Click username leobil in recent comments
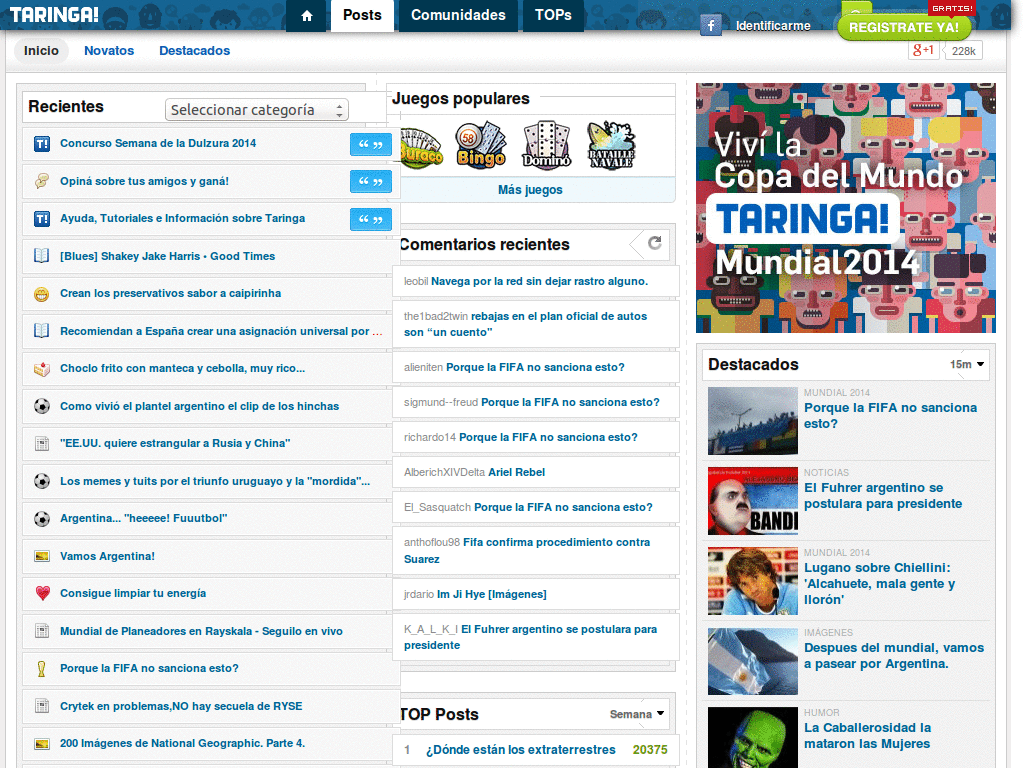 coord(416,281)
